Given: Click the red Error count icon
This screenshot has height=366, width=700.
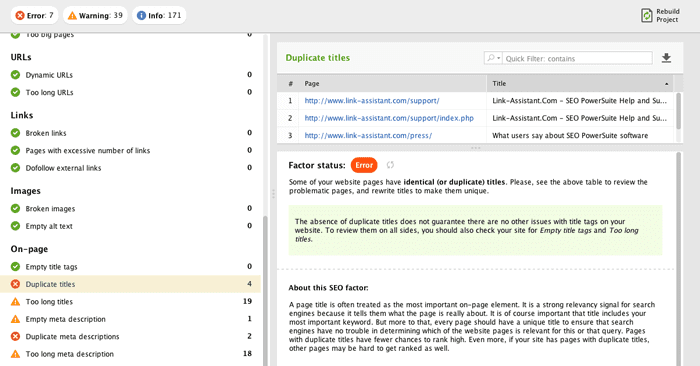Looking at the screenshot, I should [20, 16].
